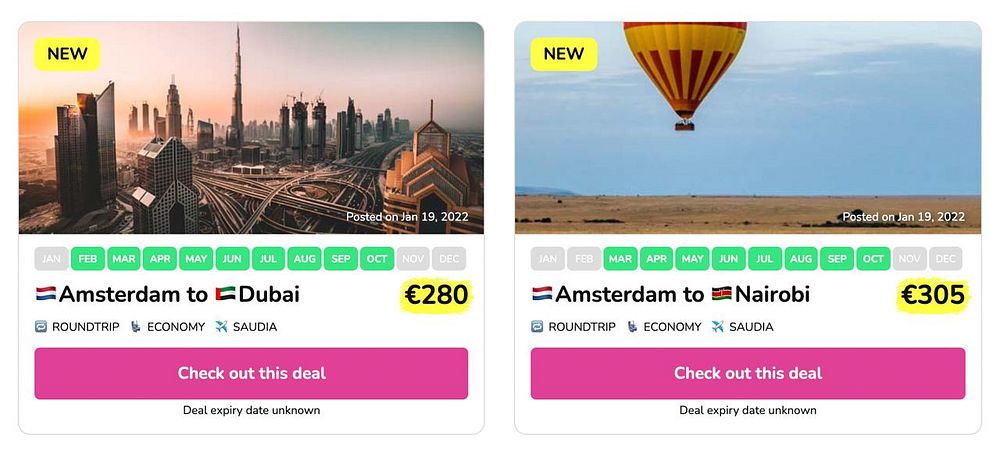The width and height of the screenshot is (1000, 458).
Task: Select MAR month chip on Nairobi deal
Action: [620, 259]
